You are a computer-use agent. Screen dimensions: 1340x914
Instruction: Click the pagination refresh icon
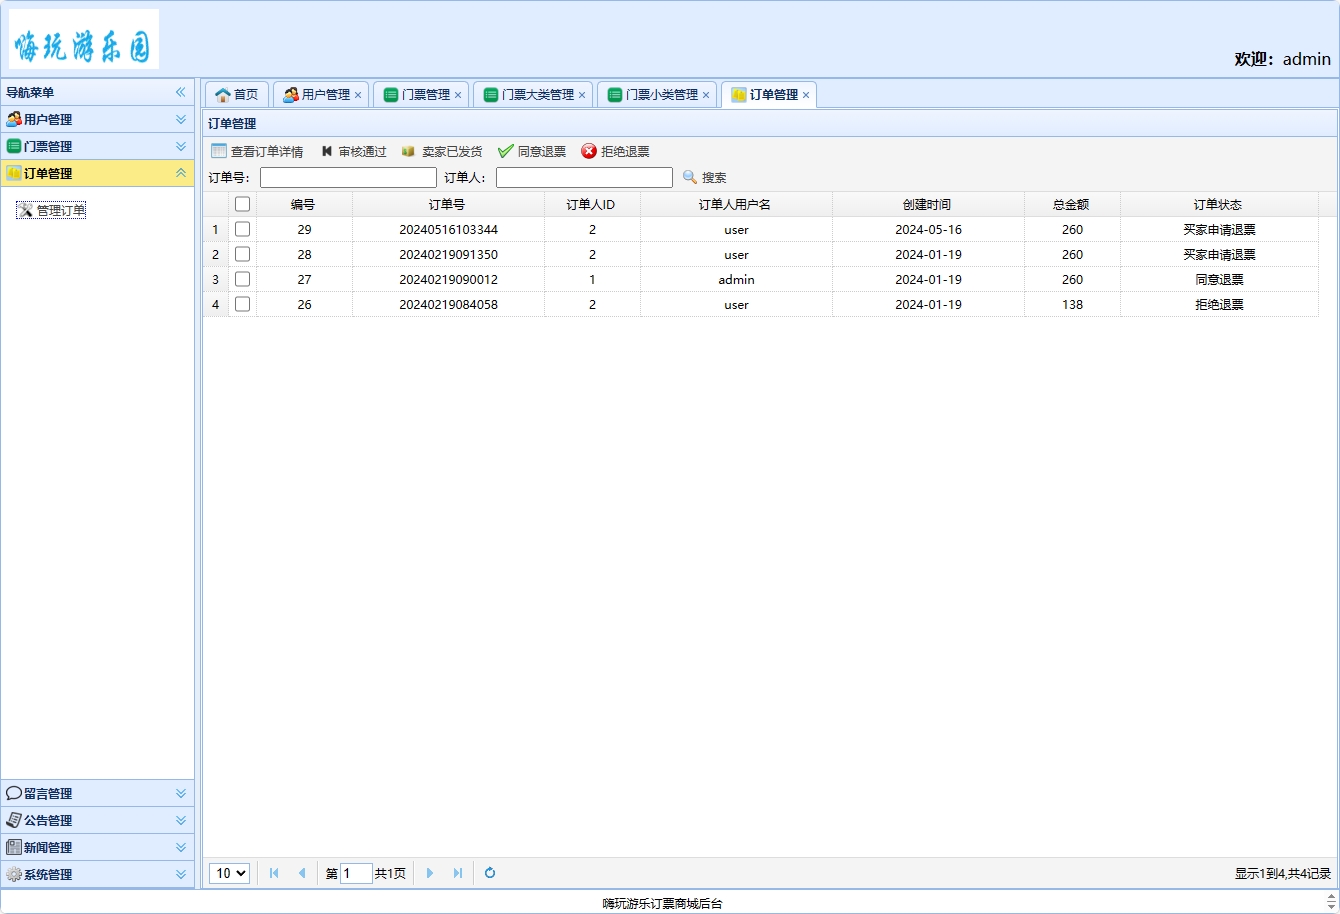[490, 873]
